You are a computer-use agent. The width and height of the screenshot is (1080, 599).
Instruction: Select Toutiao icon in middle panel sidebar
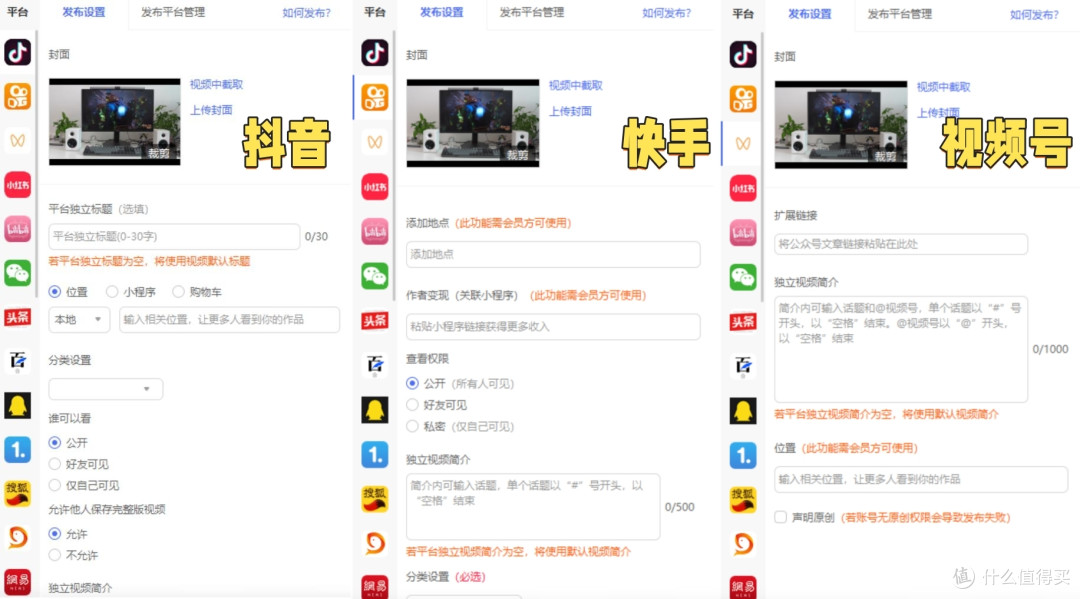[x=375, y=320]
